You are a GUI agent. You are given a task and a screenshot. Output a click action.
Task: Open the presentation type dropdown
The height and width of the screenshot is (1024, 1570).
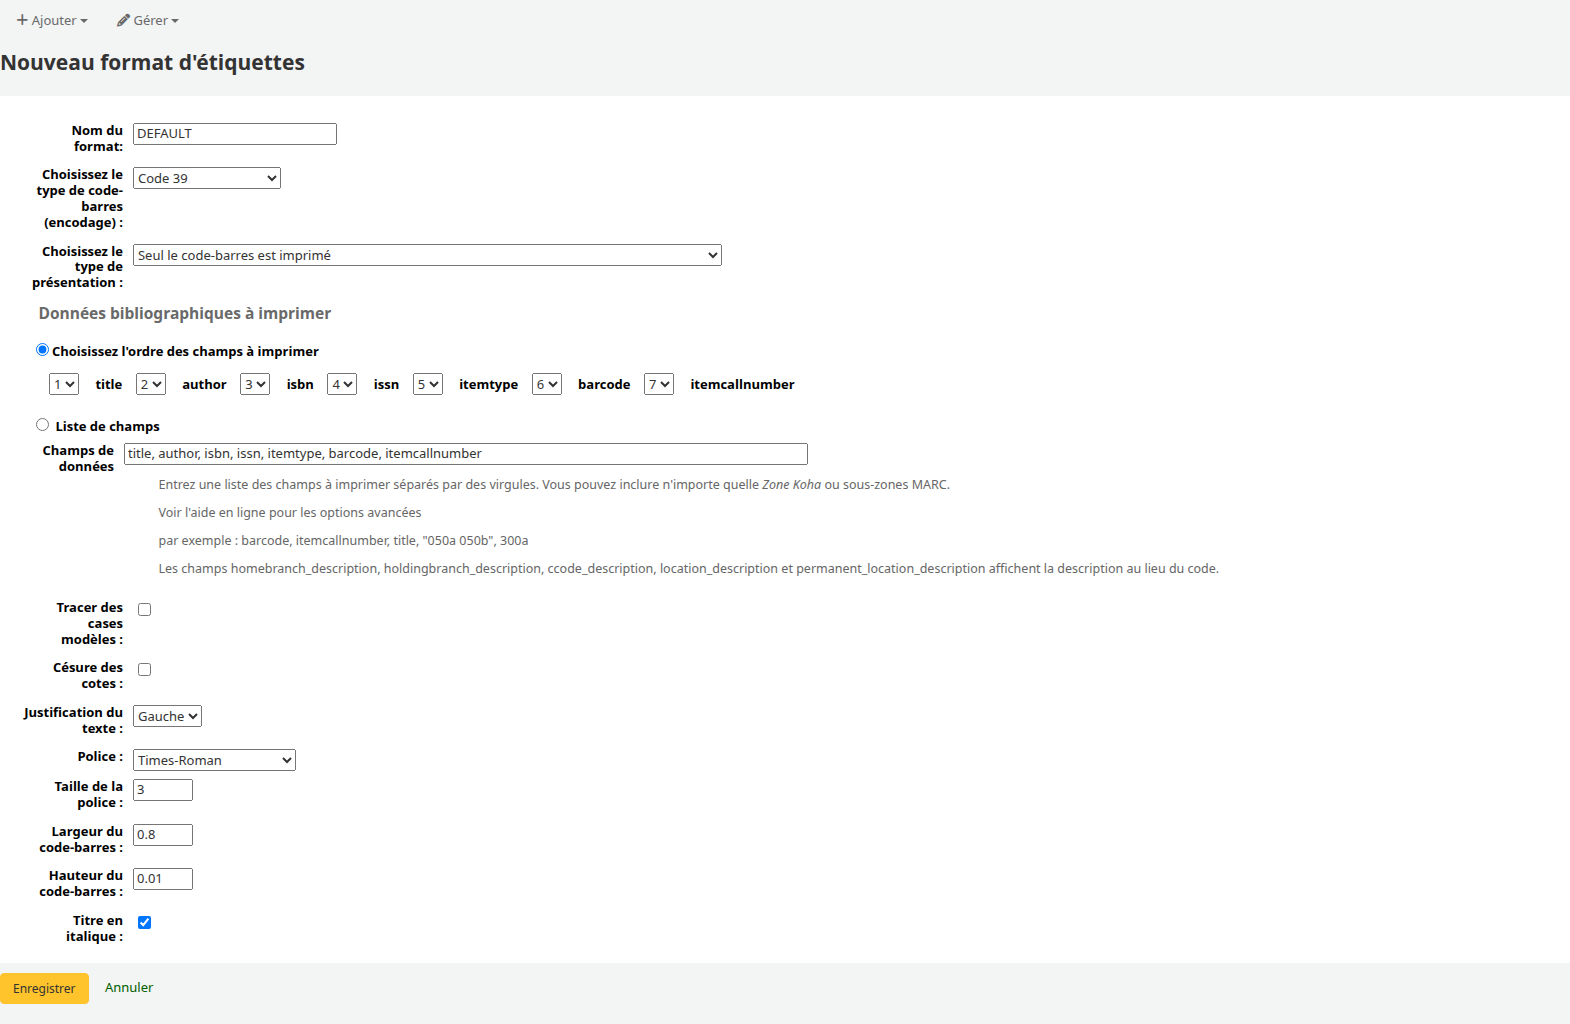(x=427, y=255)
